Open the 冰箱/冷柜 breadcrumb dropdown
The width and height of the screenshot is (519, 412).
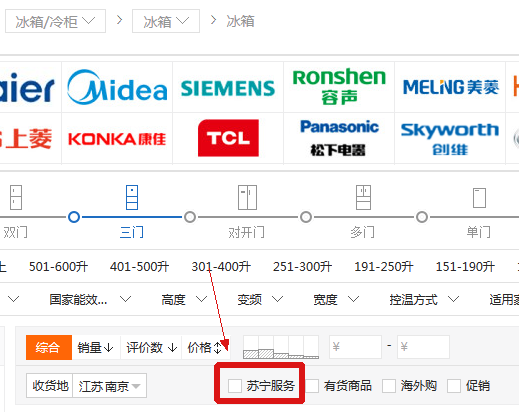tap(55, 21)
